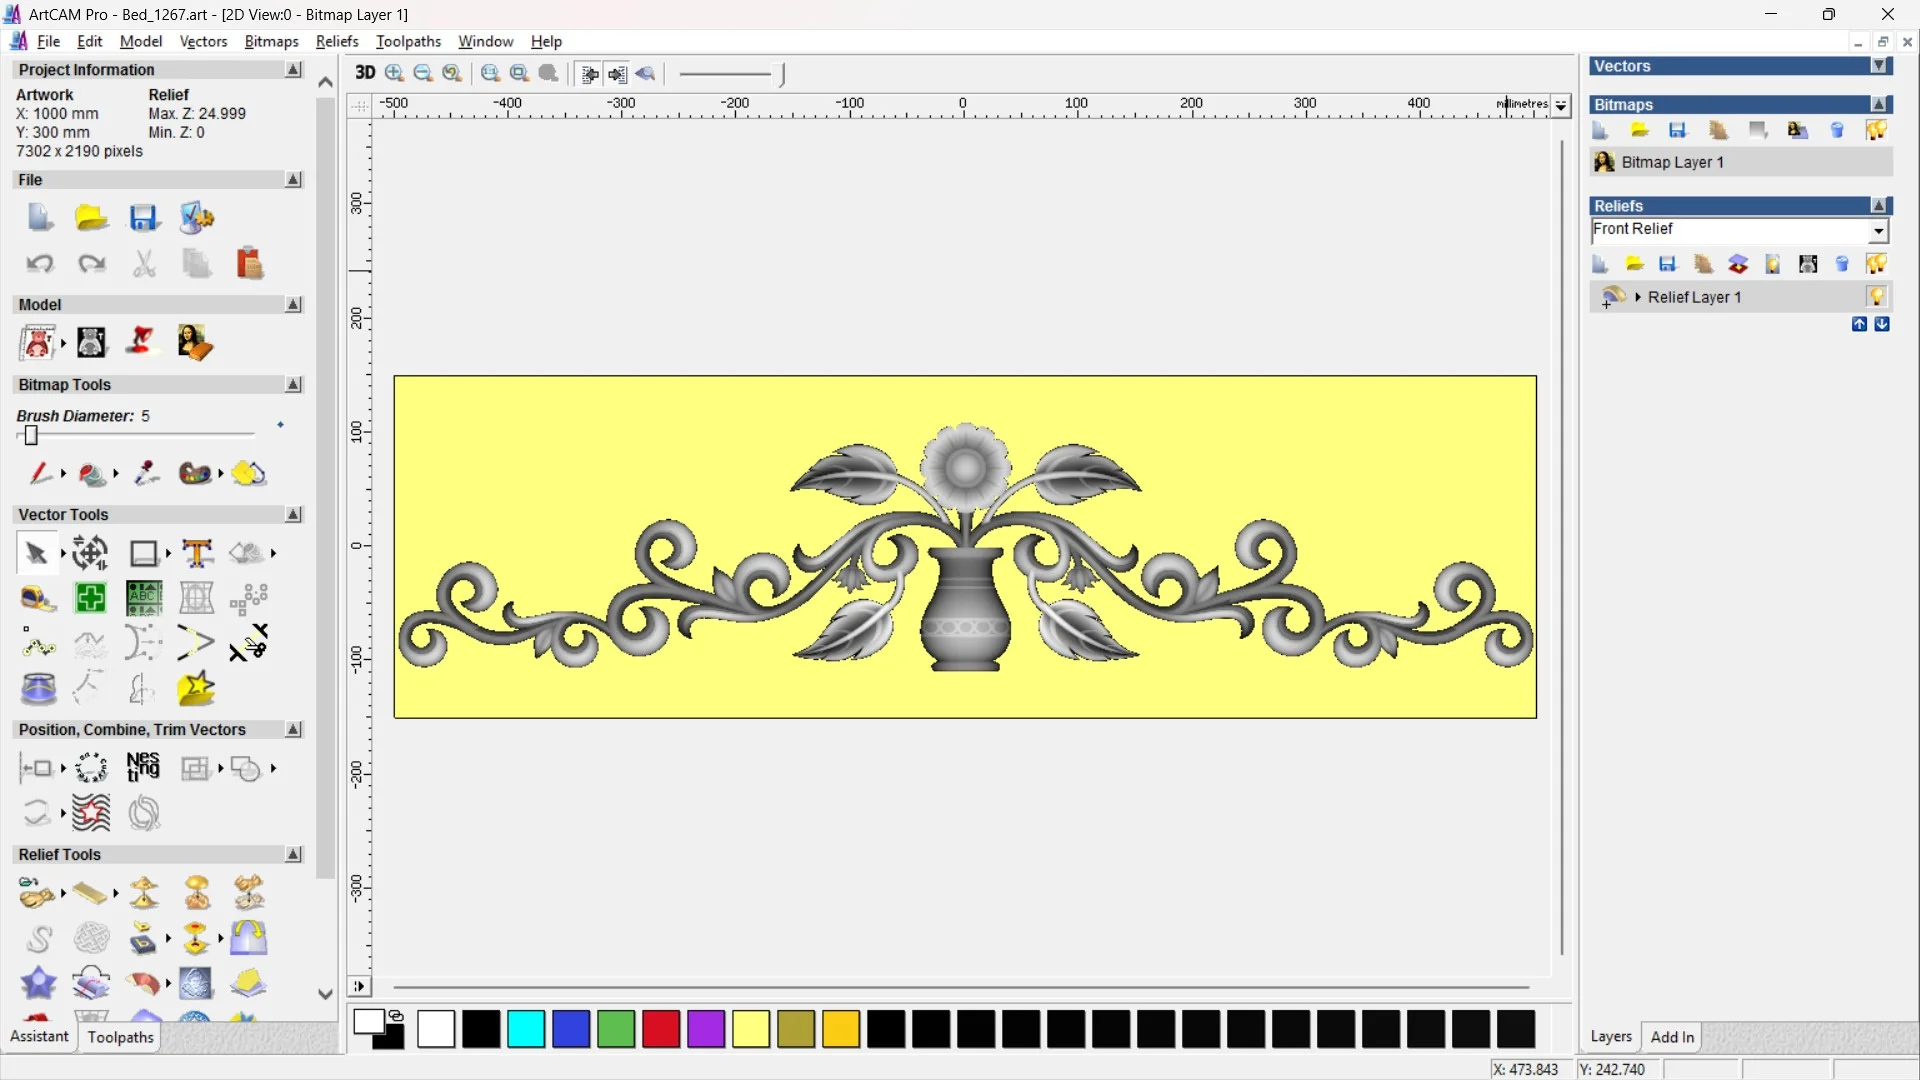Click the Save file icon

click(x=144, y=218)
